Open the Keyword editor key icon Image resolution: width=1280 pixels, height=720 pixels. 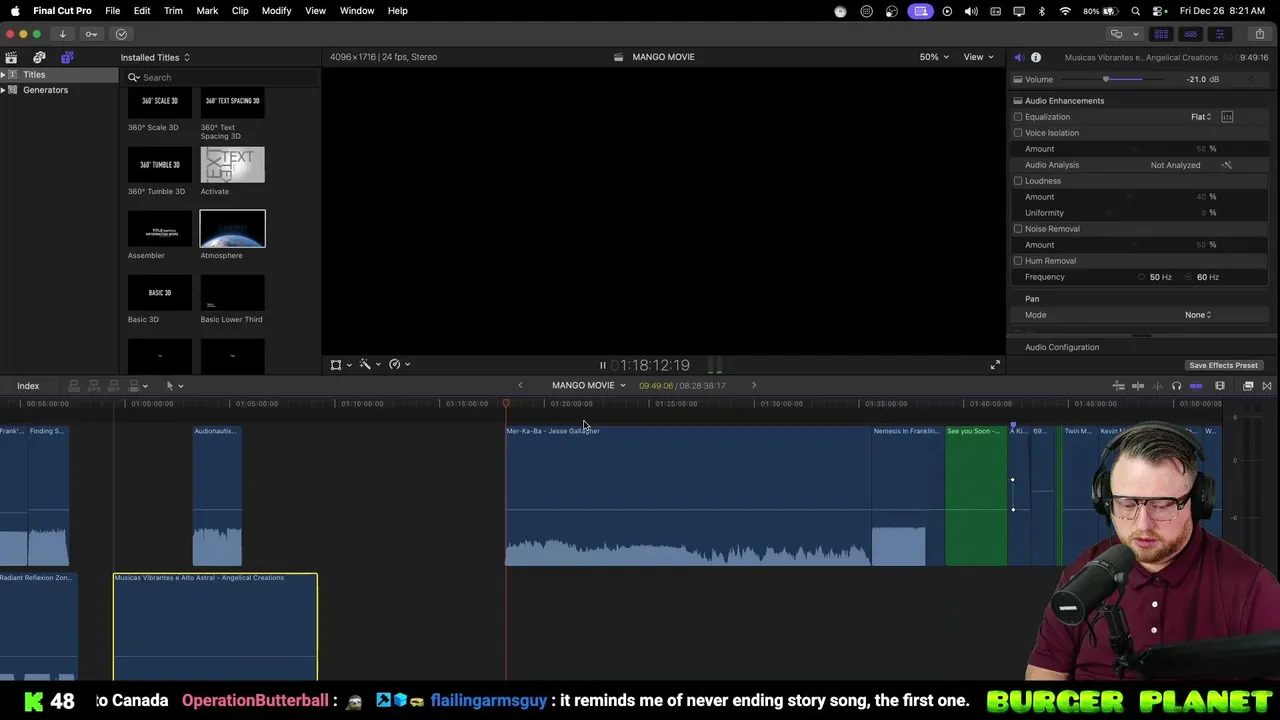click(x=91, y=34)
